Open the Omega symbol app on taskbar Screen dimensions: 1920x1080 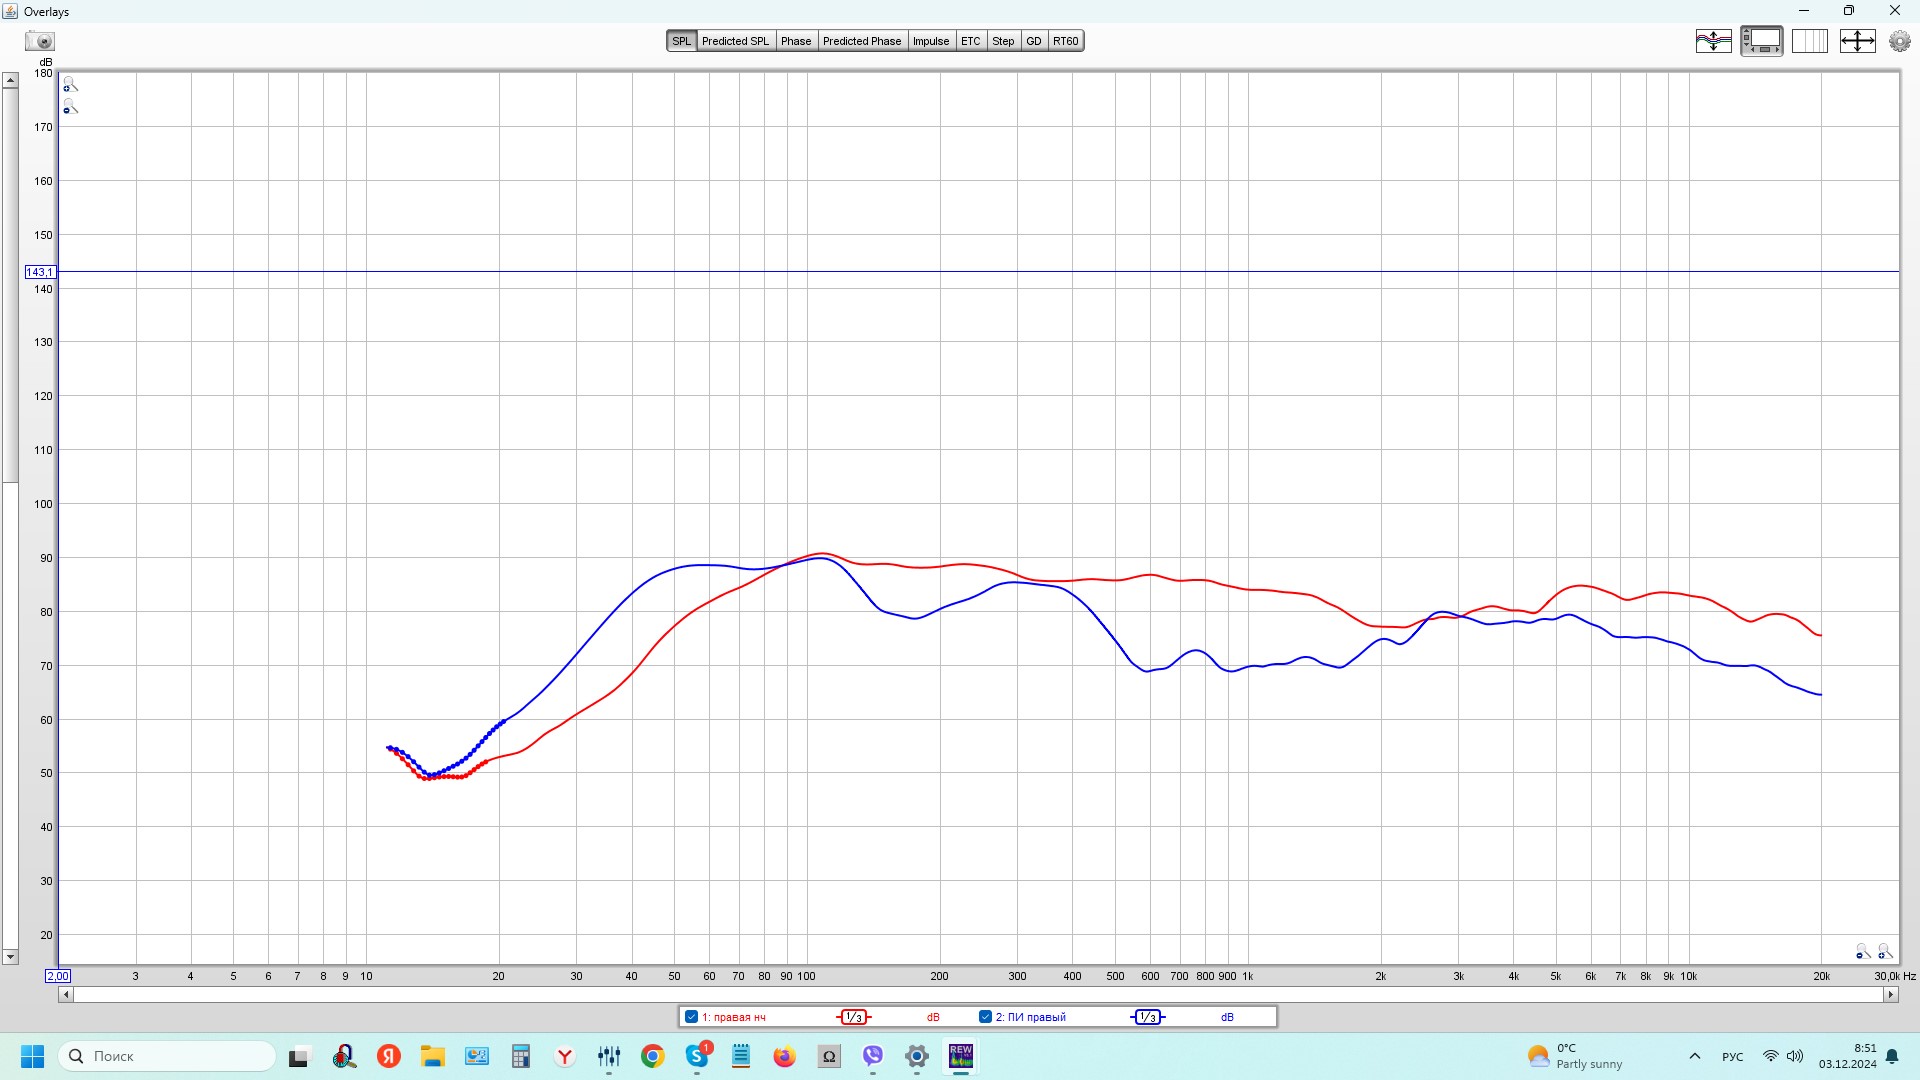coord(829,1056)
